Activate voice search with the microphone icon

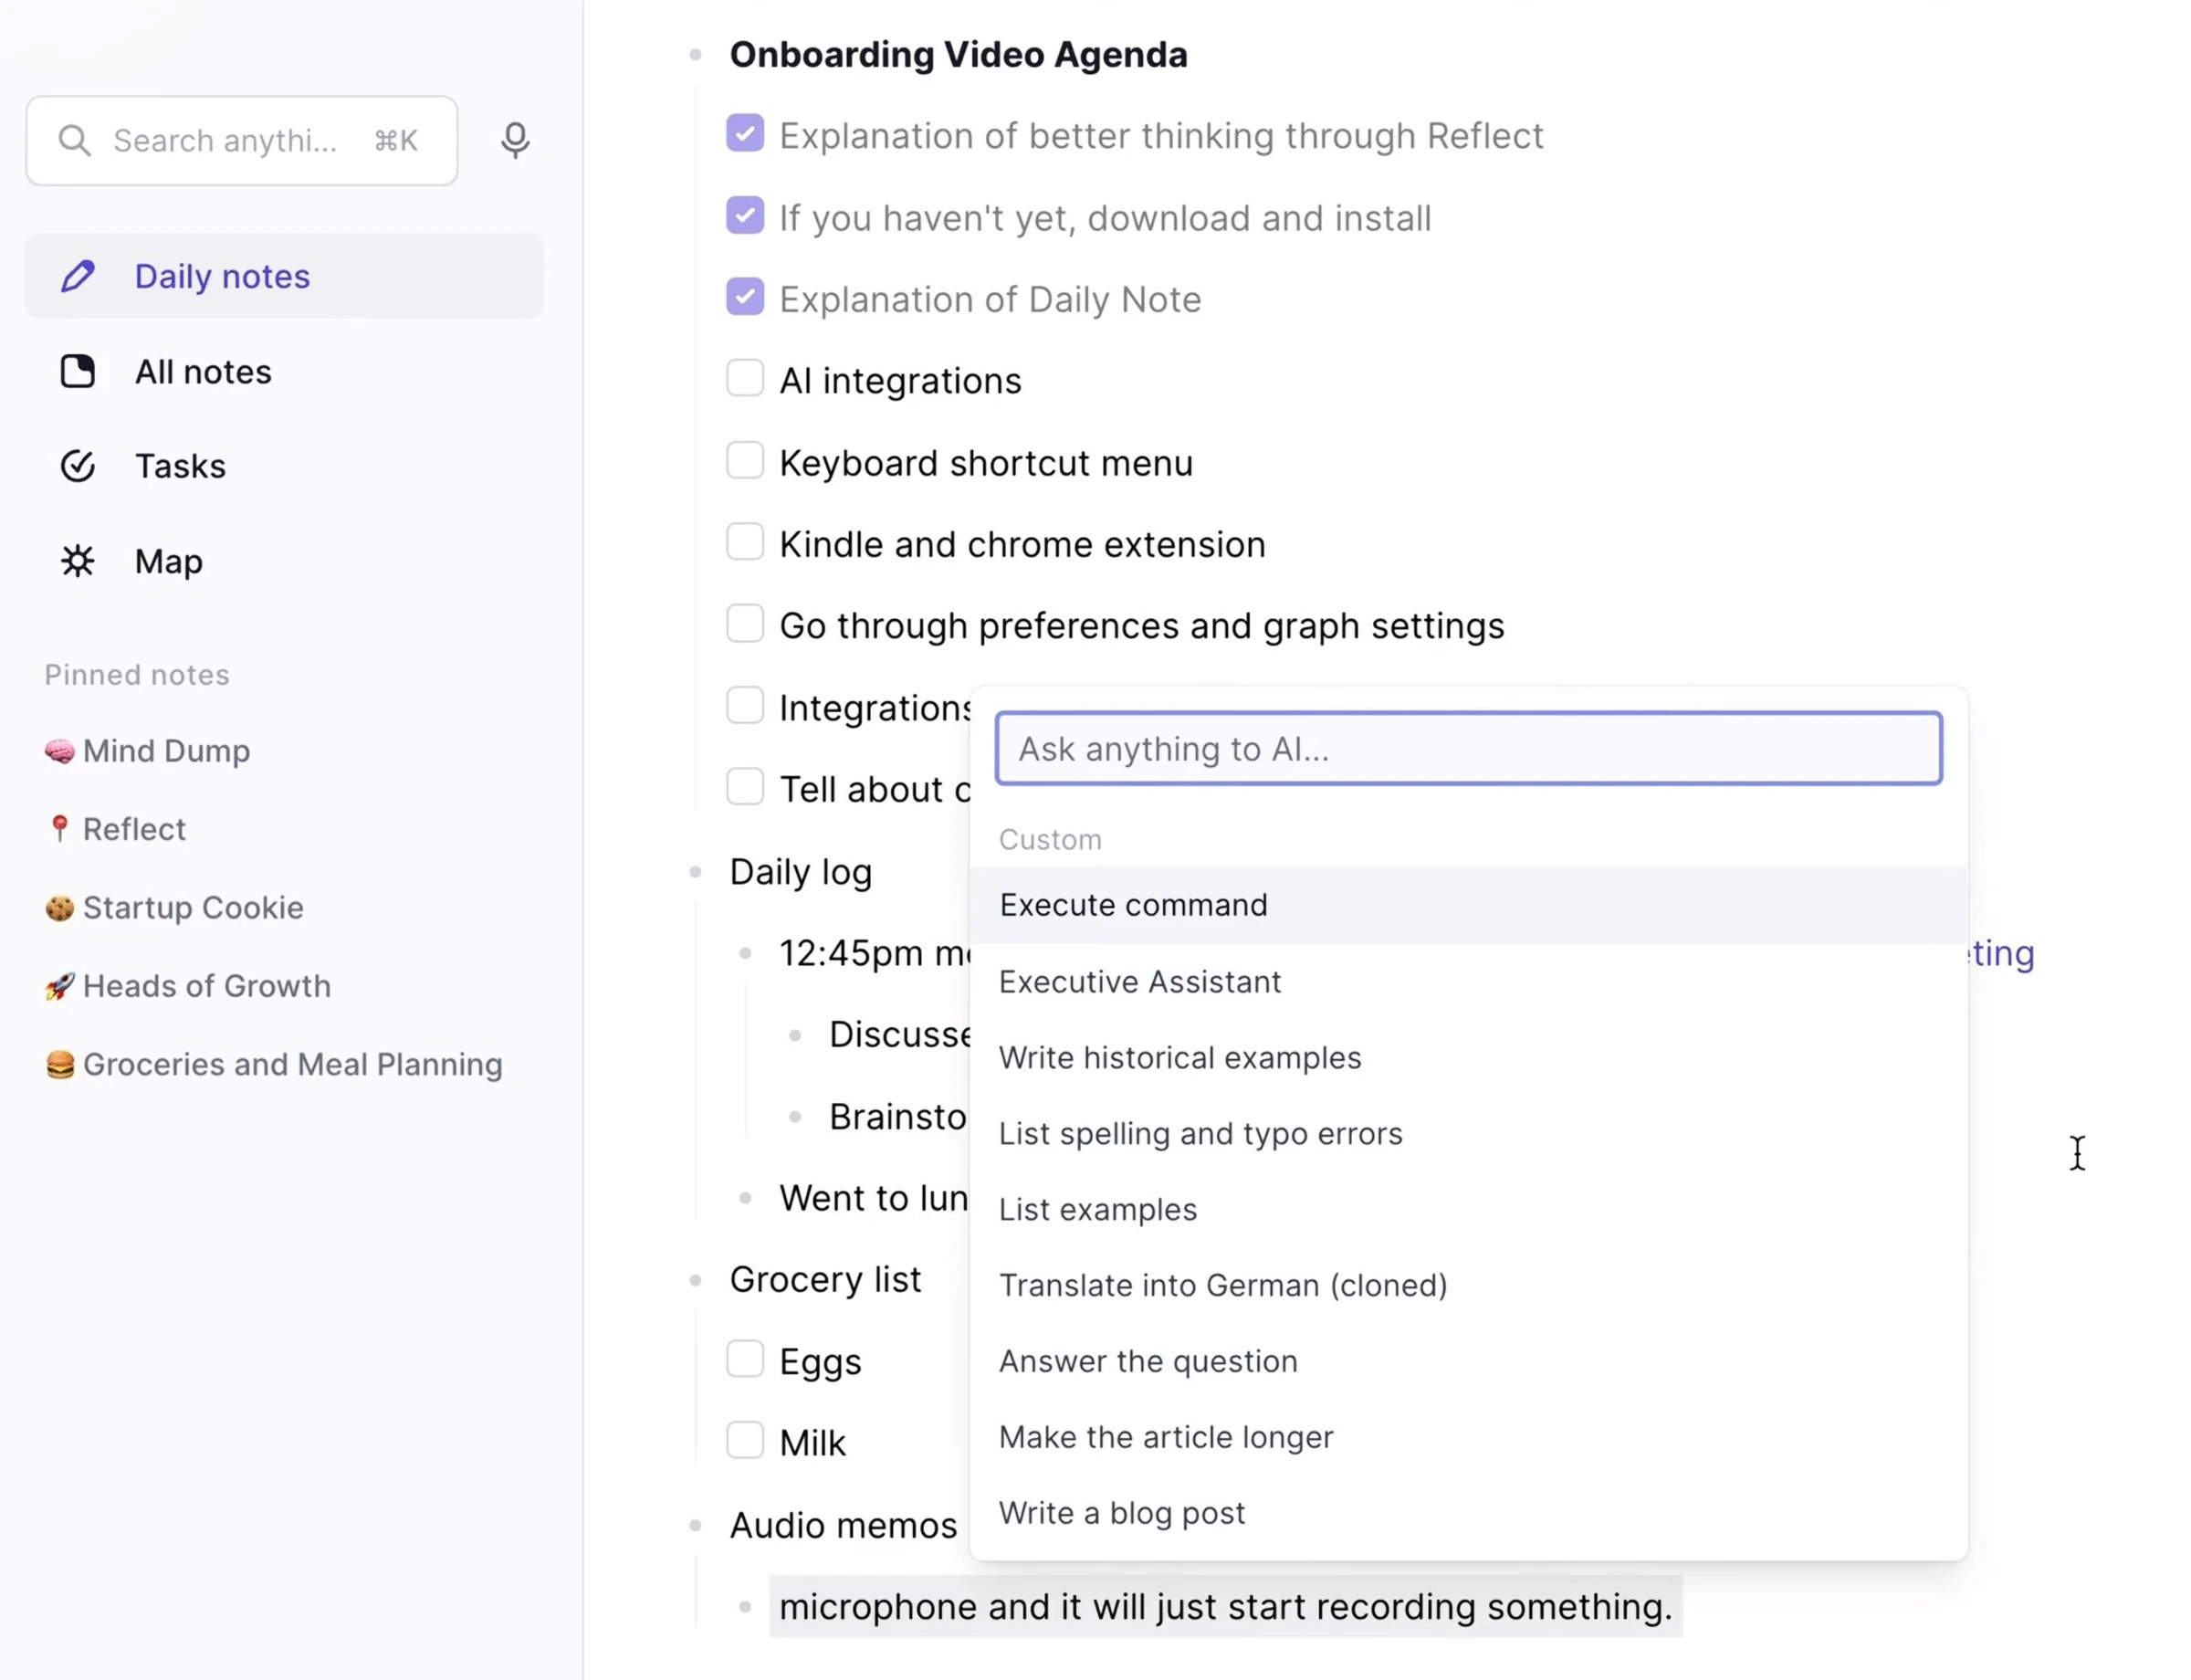[515, 140]
